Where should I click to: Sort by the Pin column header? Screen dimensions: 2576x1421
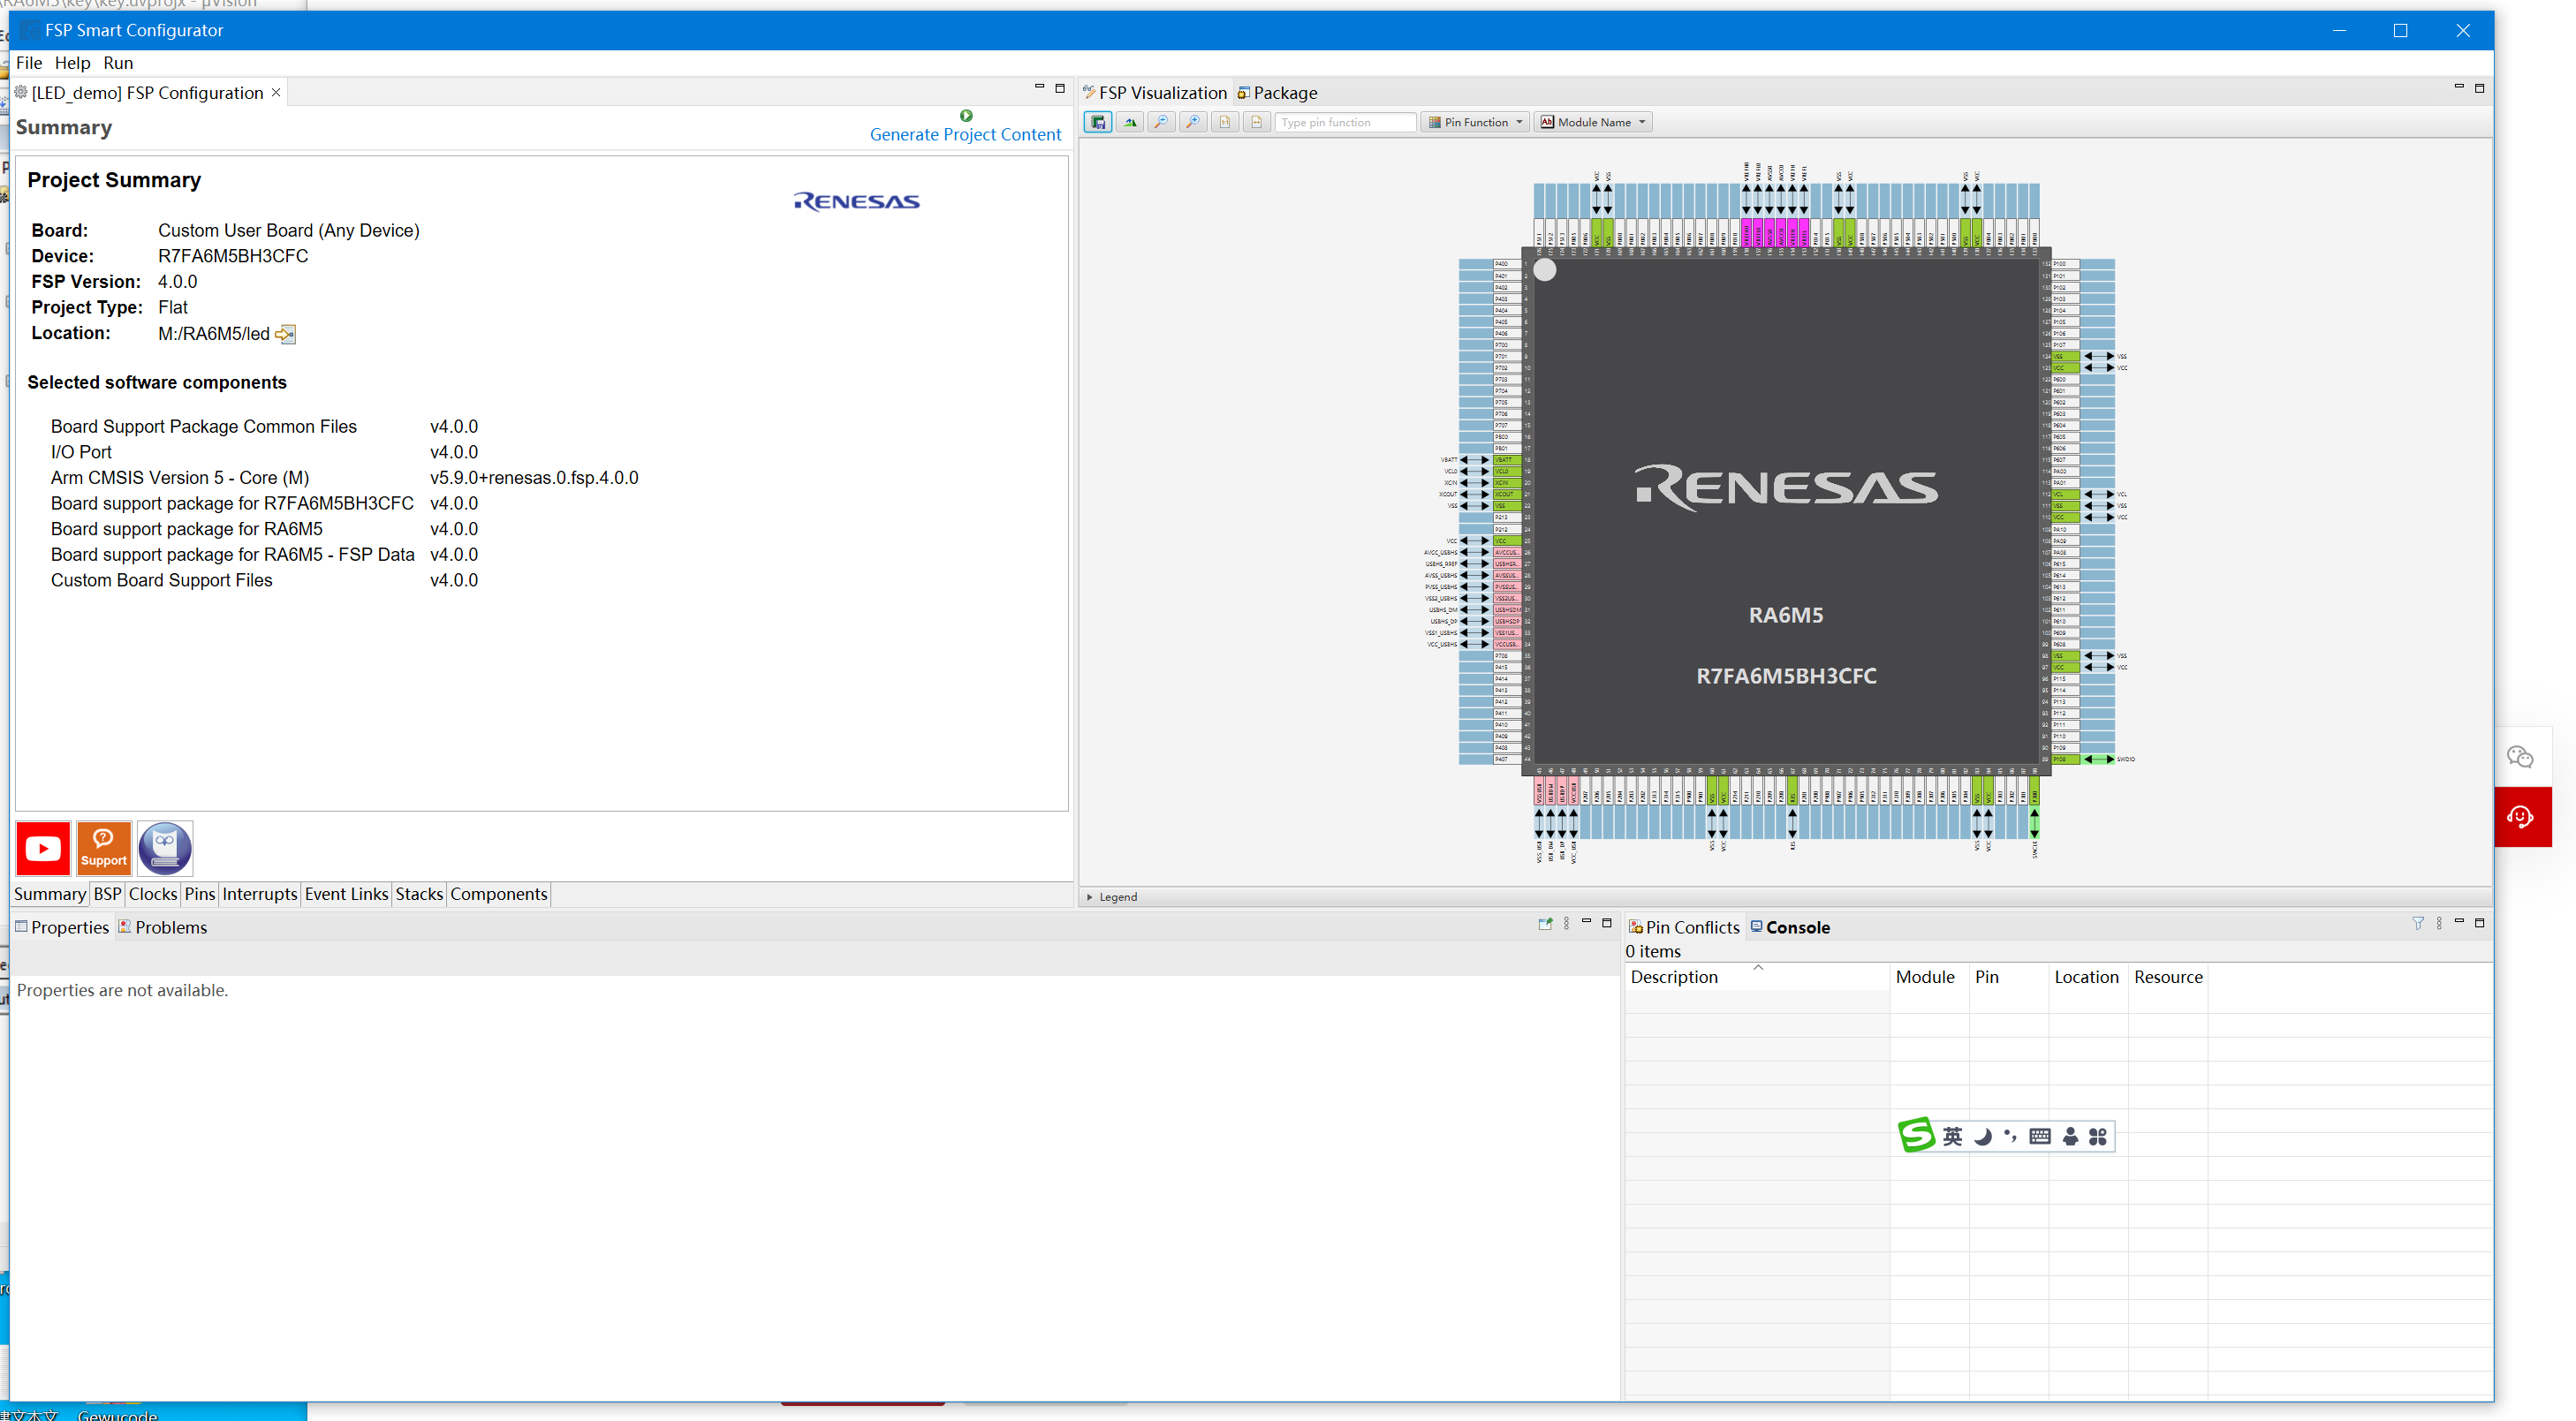(x=2009, y=977)
